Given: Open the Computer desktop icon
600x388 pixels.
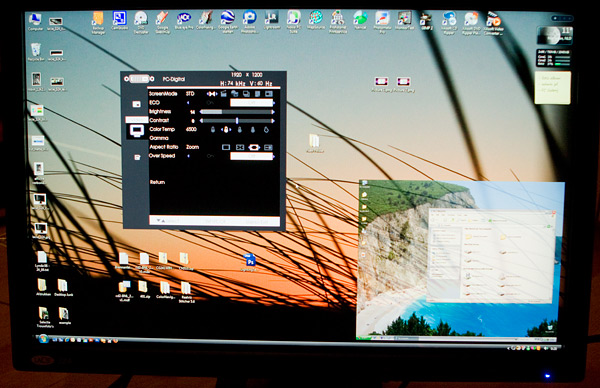Looking at the screenshot, I should [x=35, y=22].
